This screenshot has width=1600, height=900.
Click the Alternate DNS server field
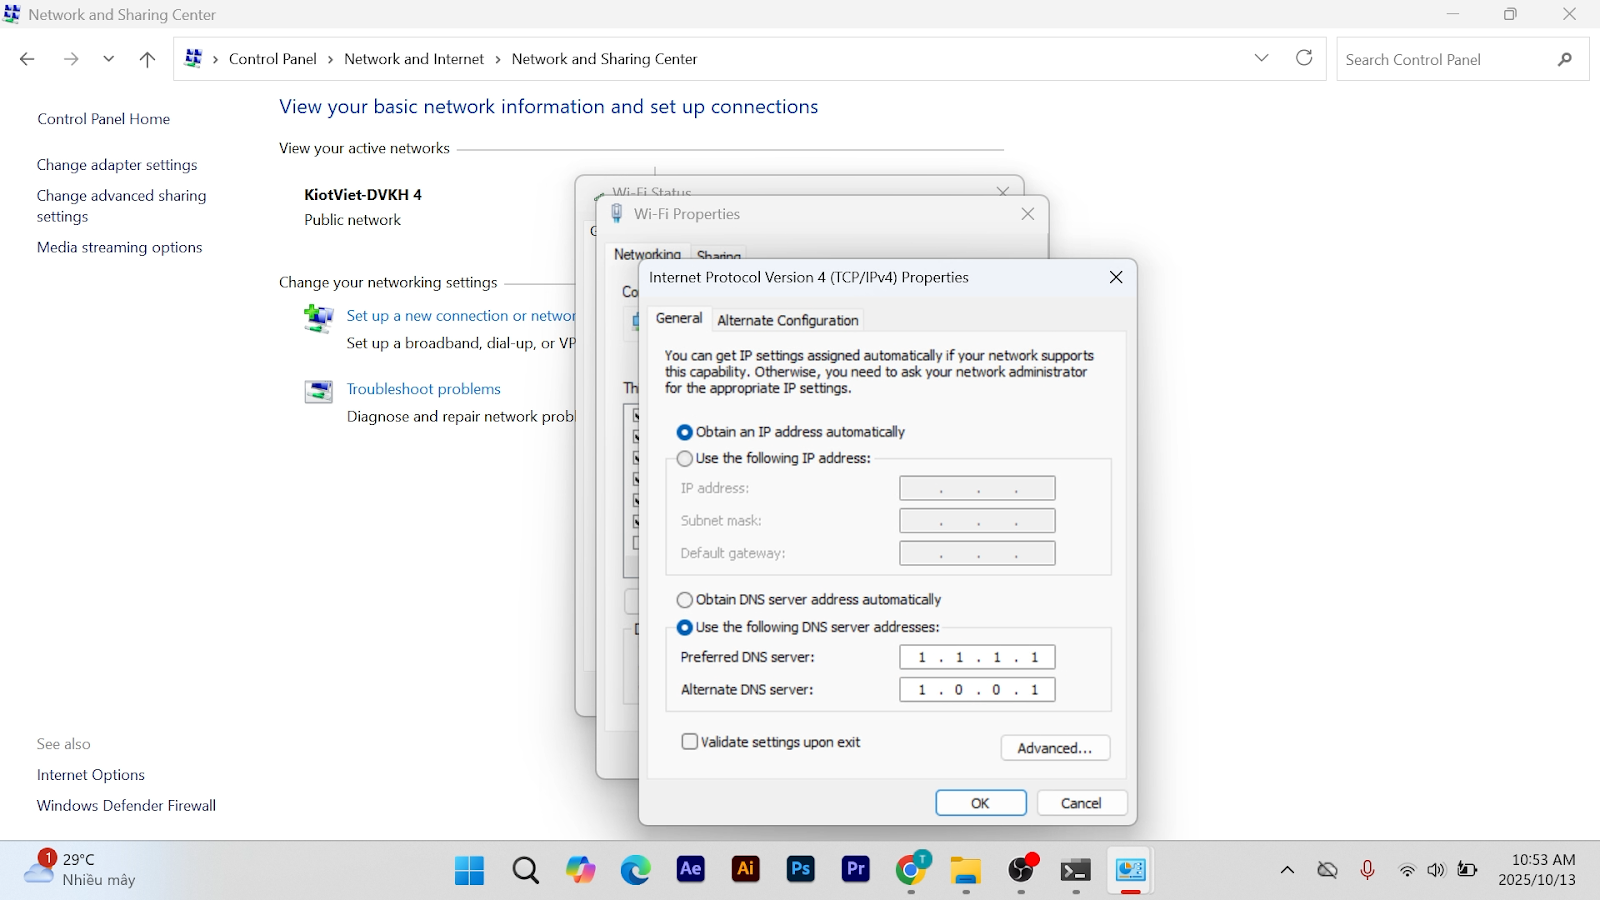(977, 690)
